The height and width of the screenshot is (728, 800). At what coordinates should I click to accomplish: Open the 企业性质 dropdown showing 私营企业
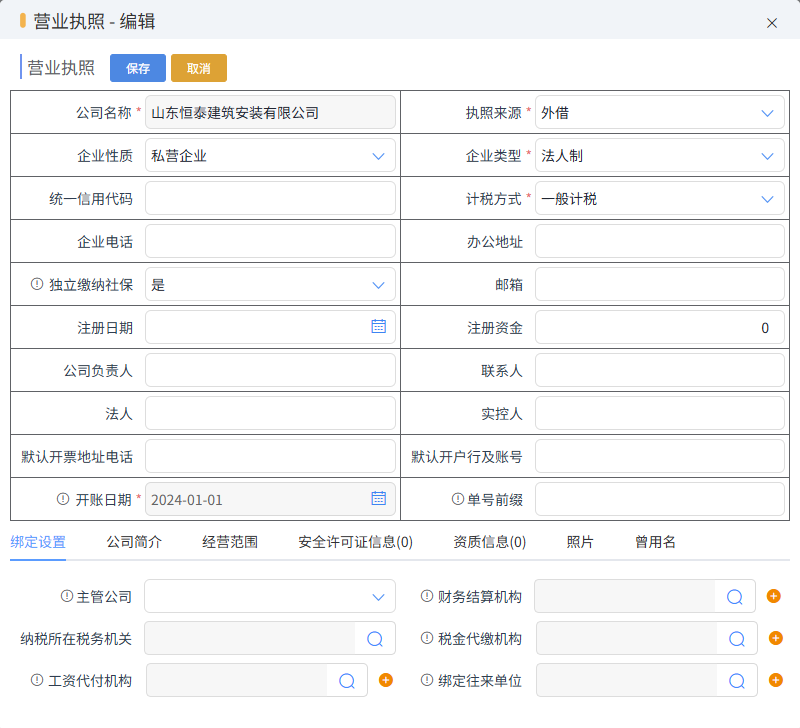pyautogui.click(x=270, y=156)
